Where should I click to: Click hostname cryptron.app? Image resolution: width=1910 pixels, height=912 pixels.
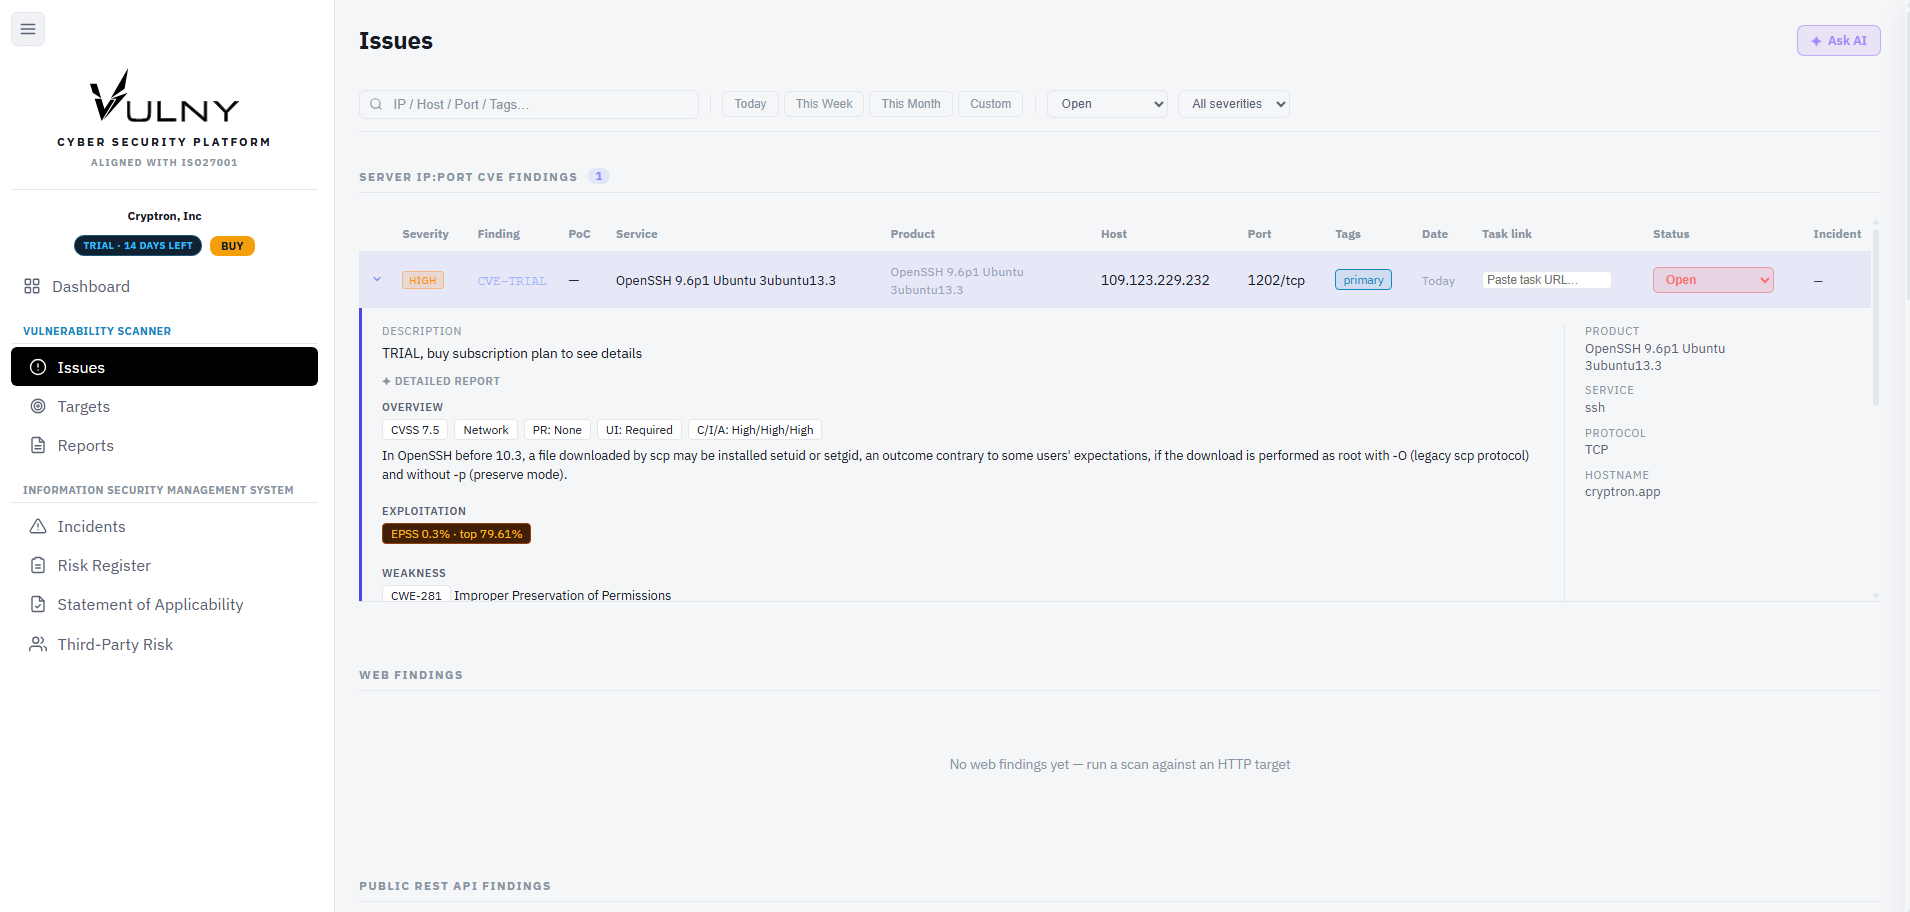click(1622, 492)
